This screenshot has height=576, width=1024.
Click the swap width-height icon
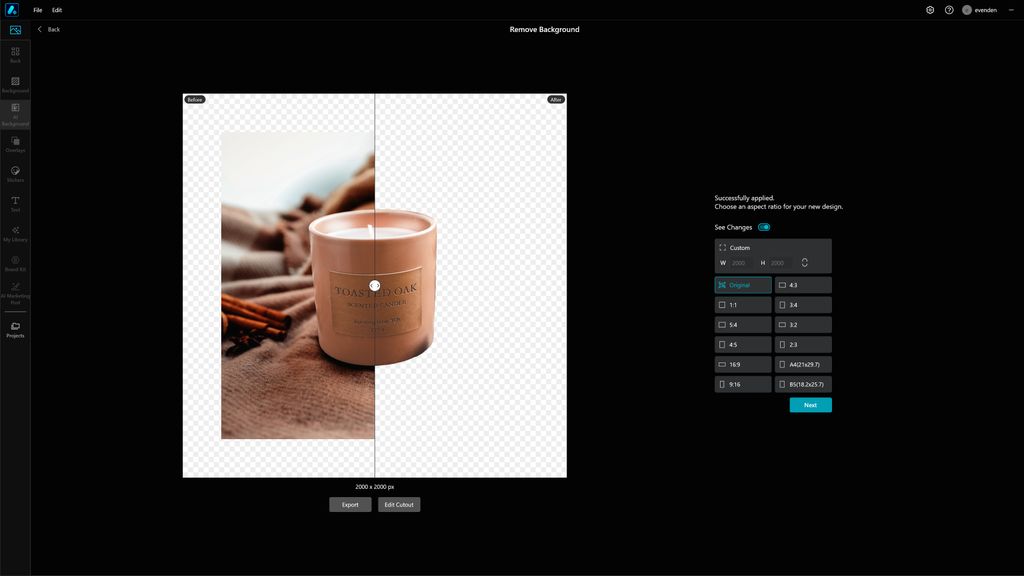tap(803, 262)
